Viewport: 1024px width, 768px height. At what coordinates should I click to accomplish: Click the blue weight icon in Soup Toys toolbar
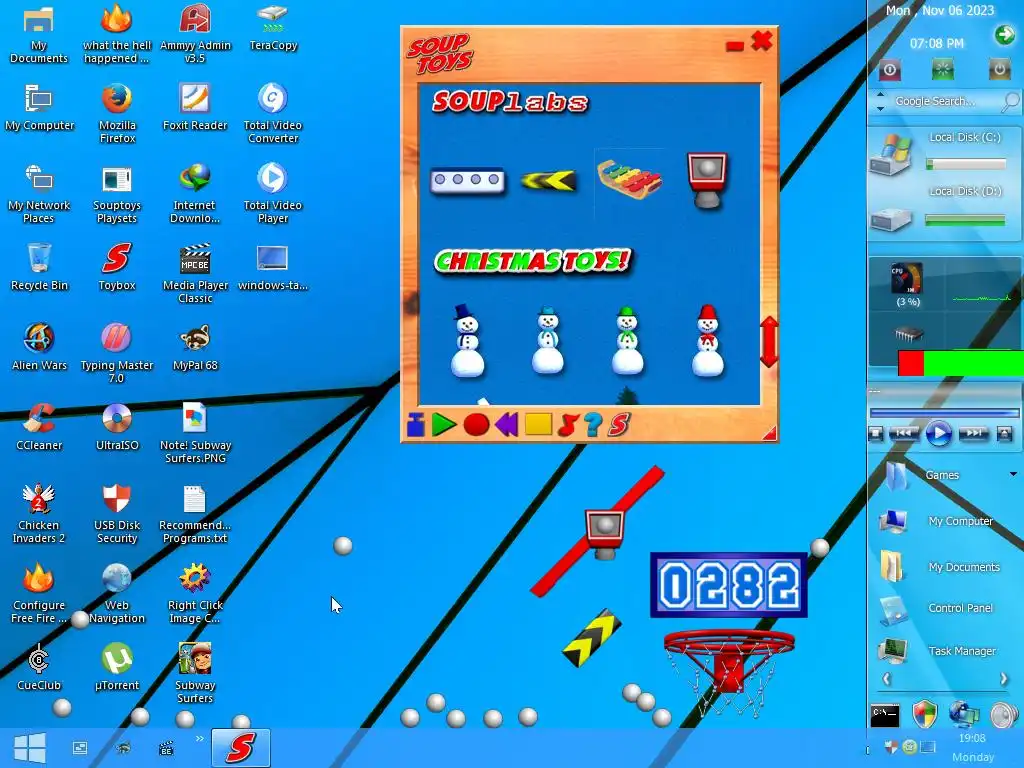coord(415,425)
